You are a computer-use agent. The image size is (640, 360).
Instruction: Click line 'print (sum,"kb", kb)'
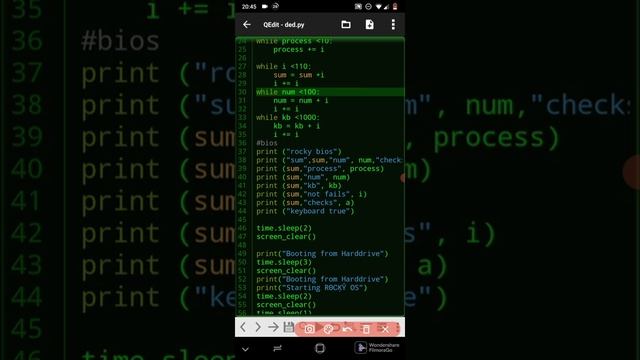(299, 186)
